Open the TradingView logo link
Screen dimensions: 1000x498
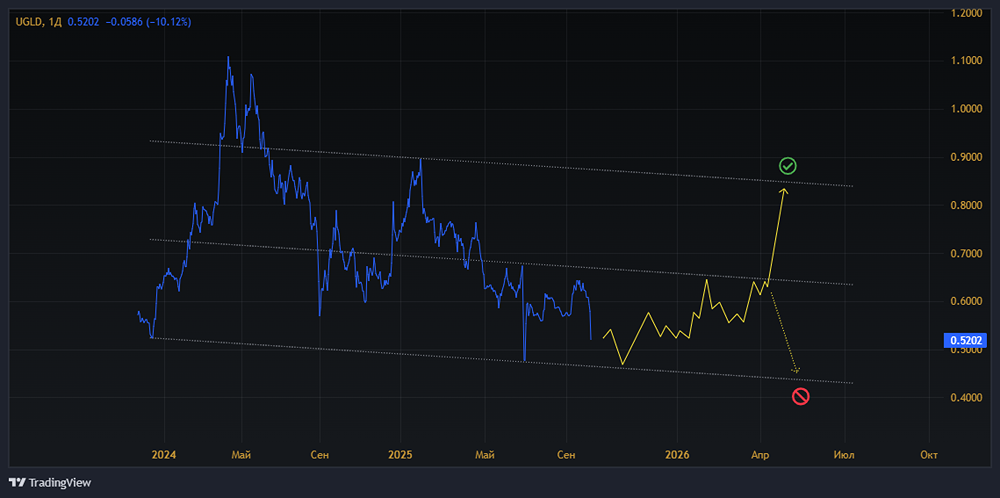(50, 483)
